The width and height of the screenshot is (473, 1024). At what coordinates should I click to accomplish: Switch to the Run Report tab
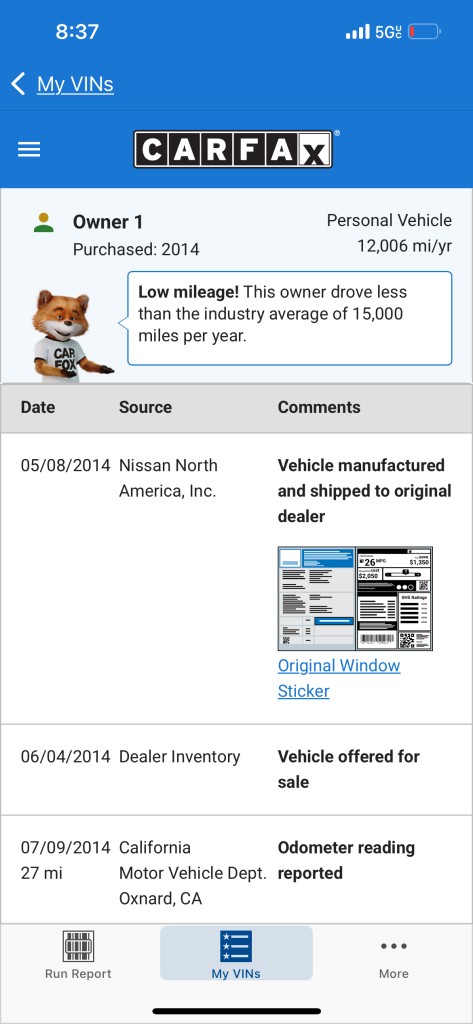click(78, 955)
